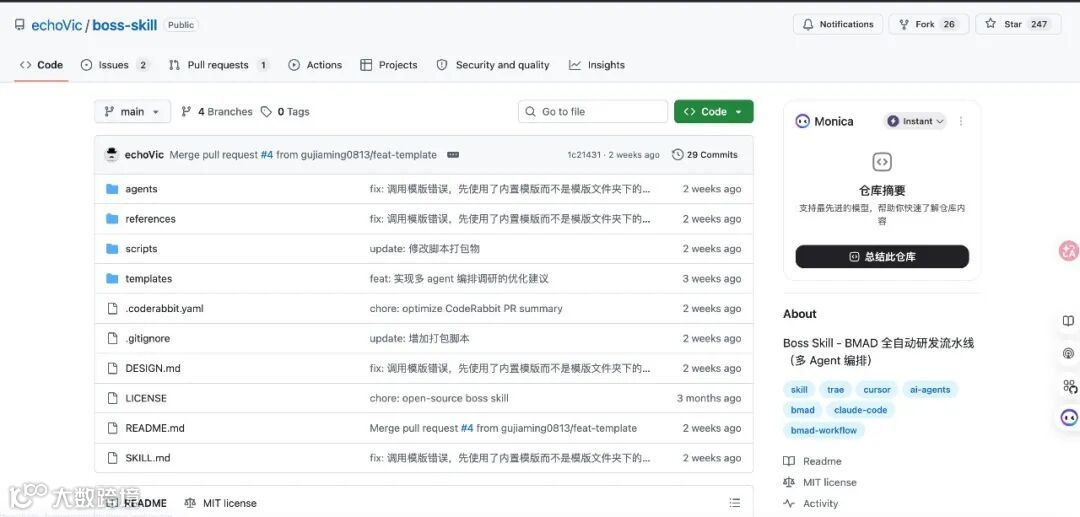This screenshot has width=1080, height=517.
Task: Switch to the Code tab
Action: click(x=41, y=65)
